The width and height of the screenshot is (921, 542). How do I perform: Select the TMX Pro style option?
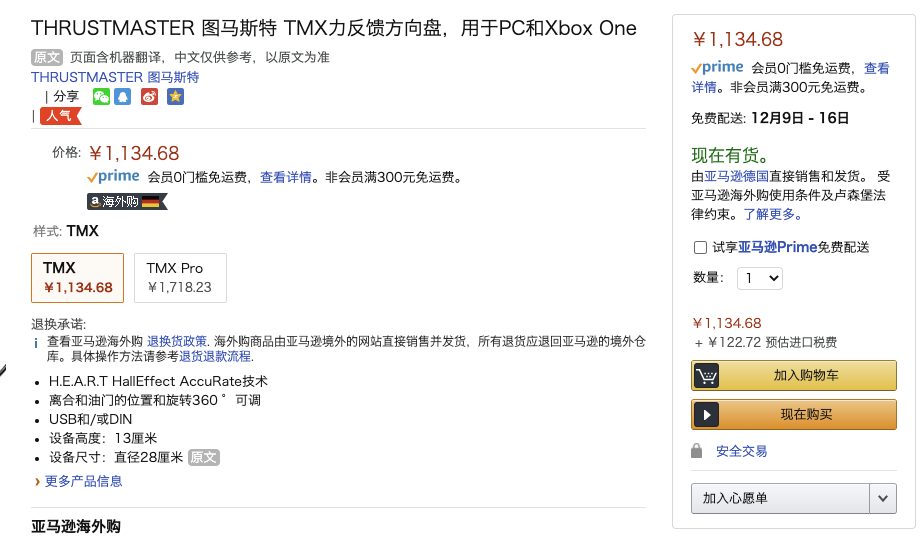click(x=180, y=278)
